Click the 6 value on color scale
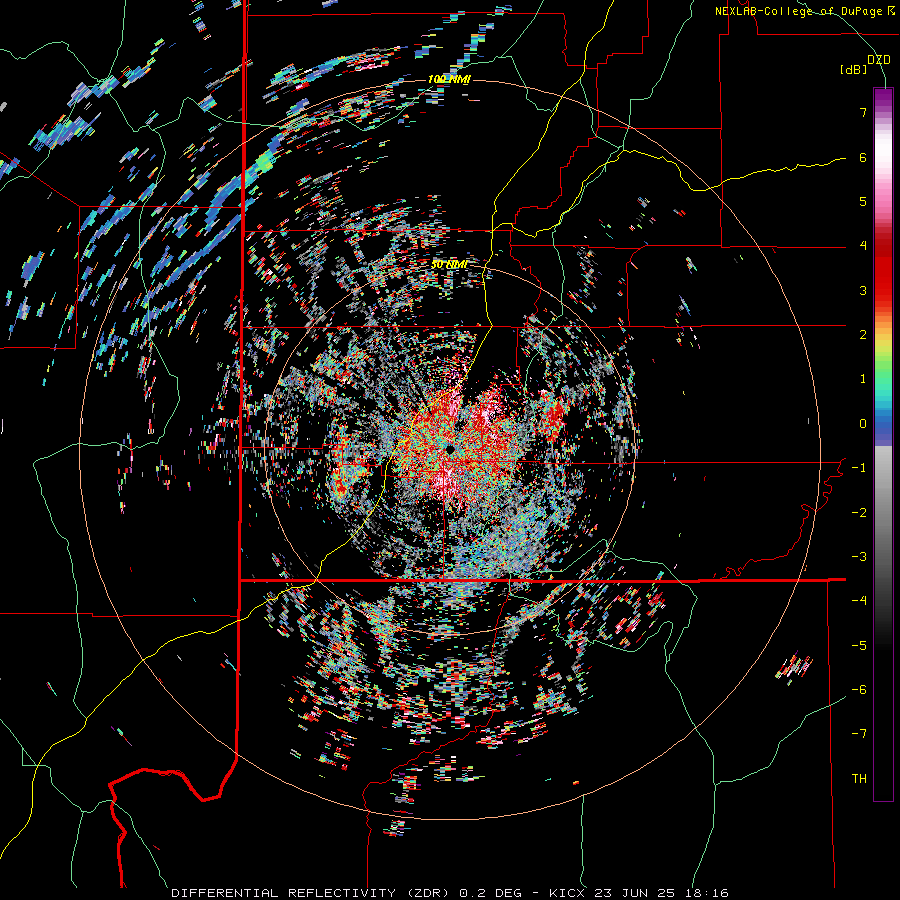 click(863, 157)
